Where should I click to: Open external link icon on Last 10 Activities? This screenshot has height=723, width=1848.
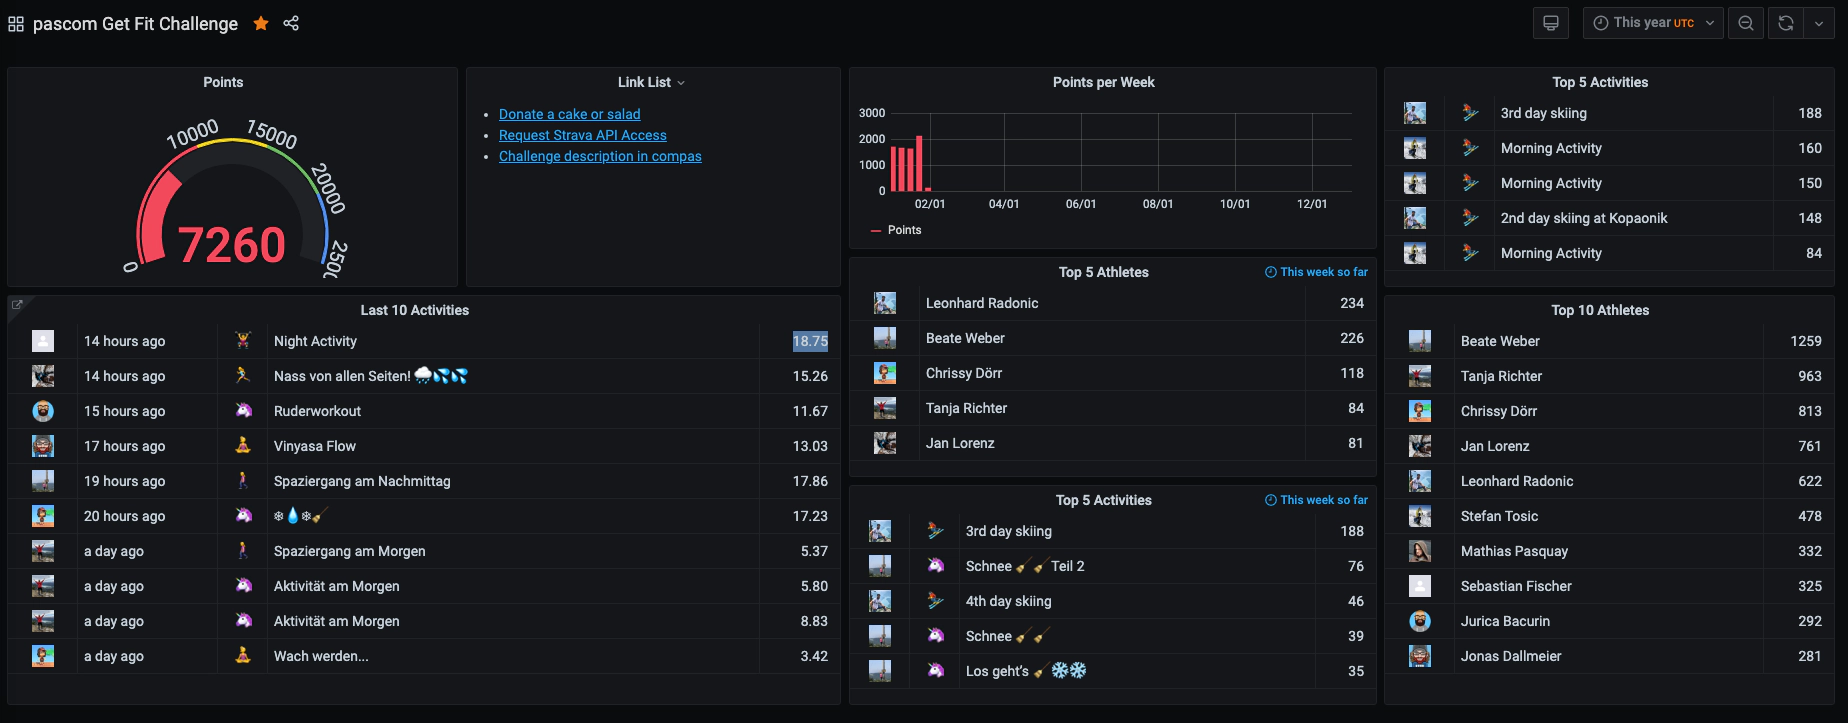tap(17, 305)
